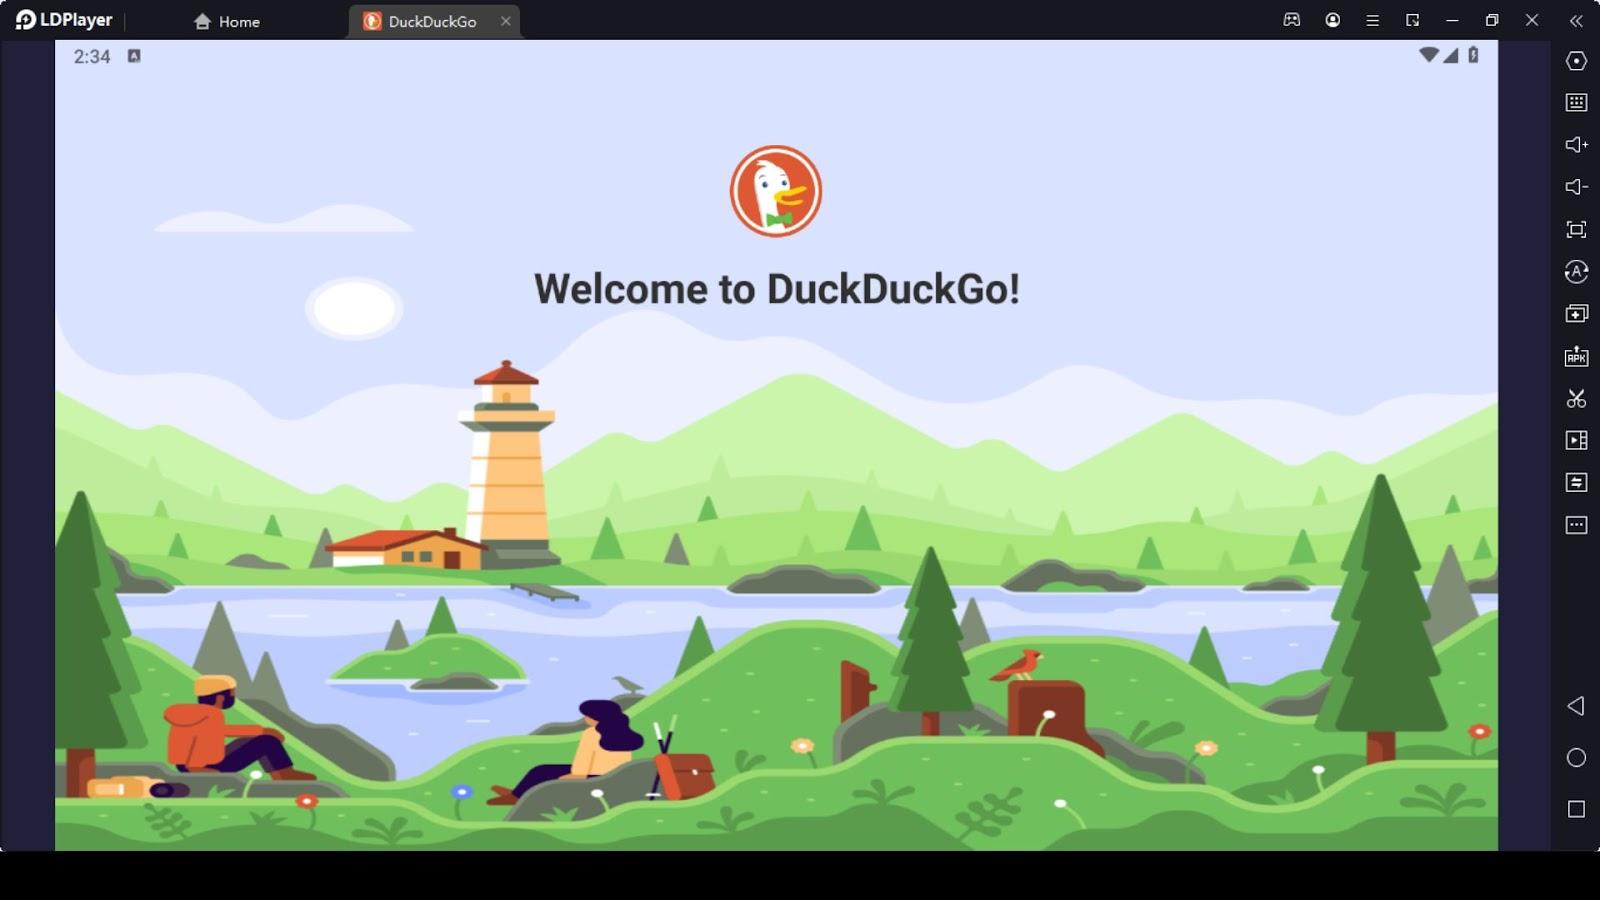
Task: Check the Wi-Fi status icon
Action: pyautogui.click(x=1429, y=55)
